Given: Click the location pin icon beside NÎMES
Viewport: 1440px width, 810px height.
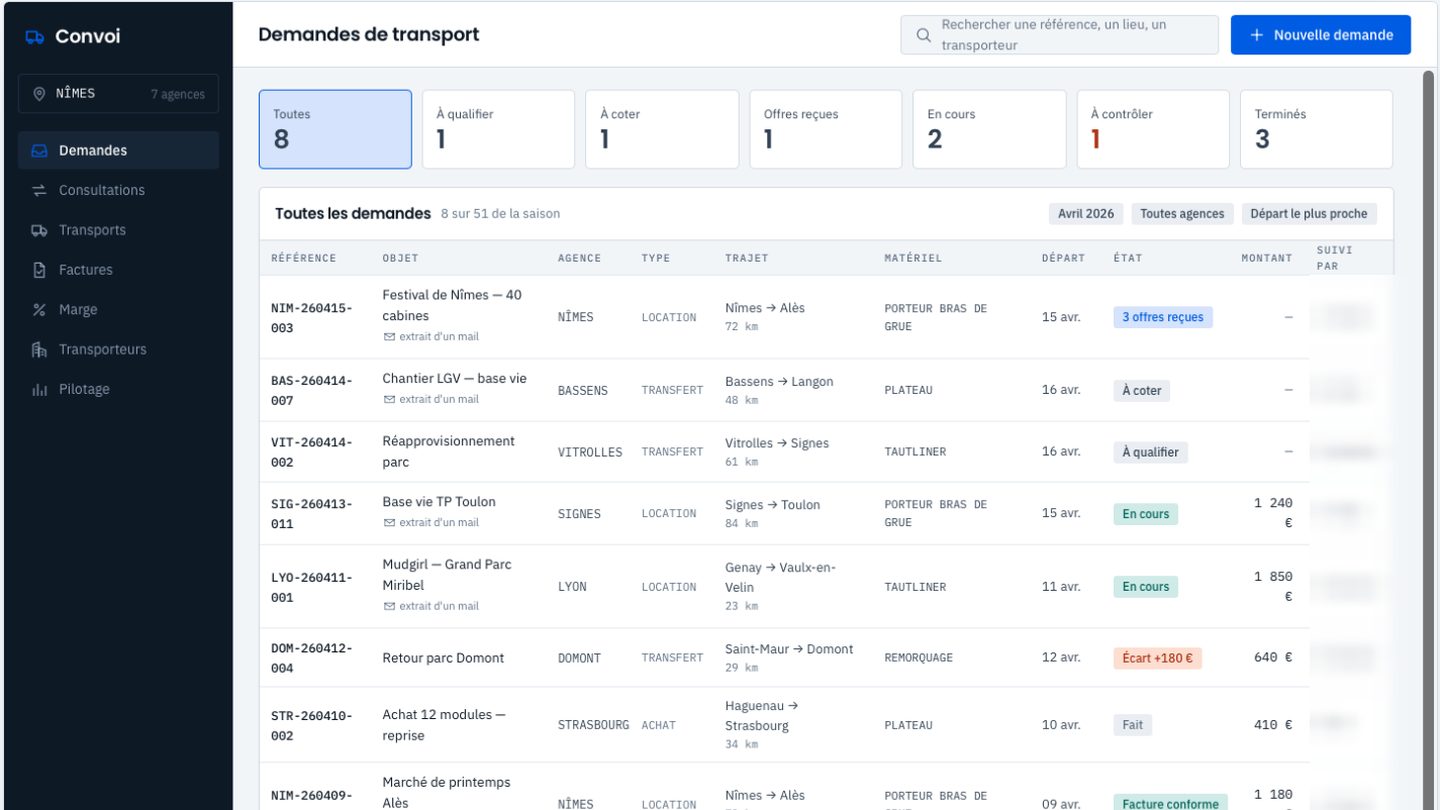Looking at the screenshot, I should click(40, 94).
